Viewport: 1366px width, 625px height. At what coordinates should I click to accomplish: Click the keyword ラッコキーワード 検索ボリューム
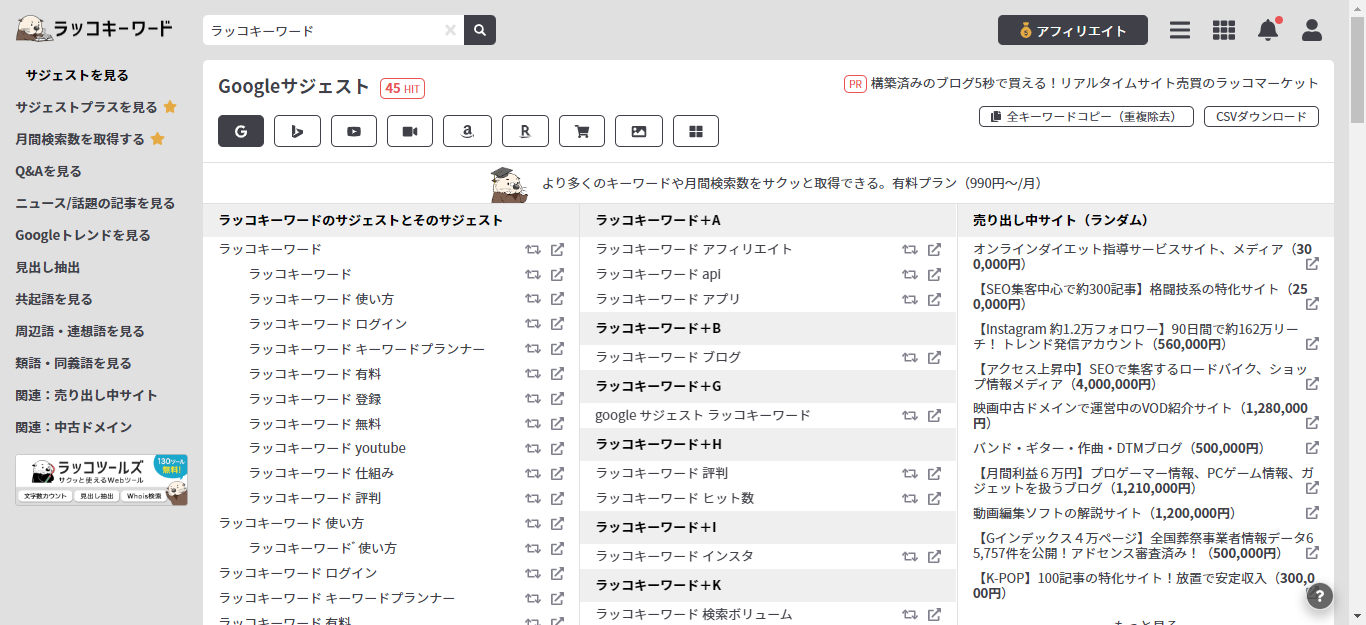[x=694, y=614]
